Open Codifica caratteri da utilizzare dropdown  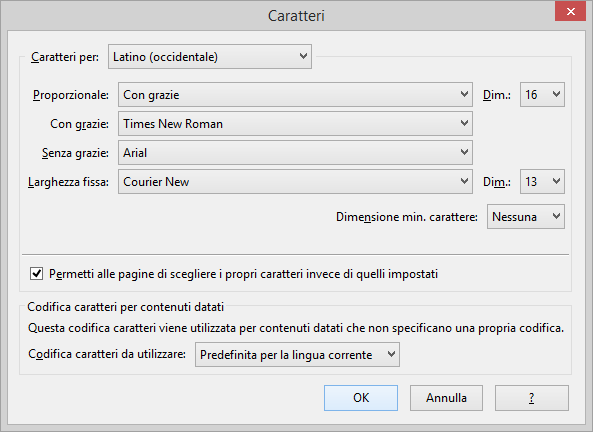coord(297,355)
